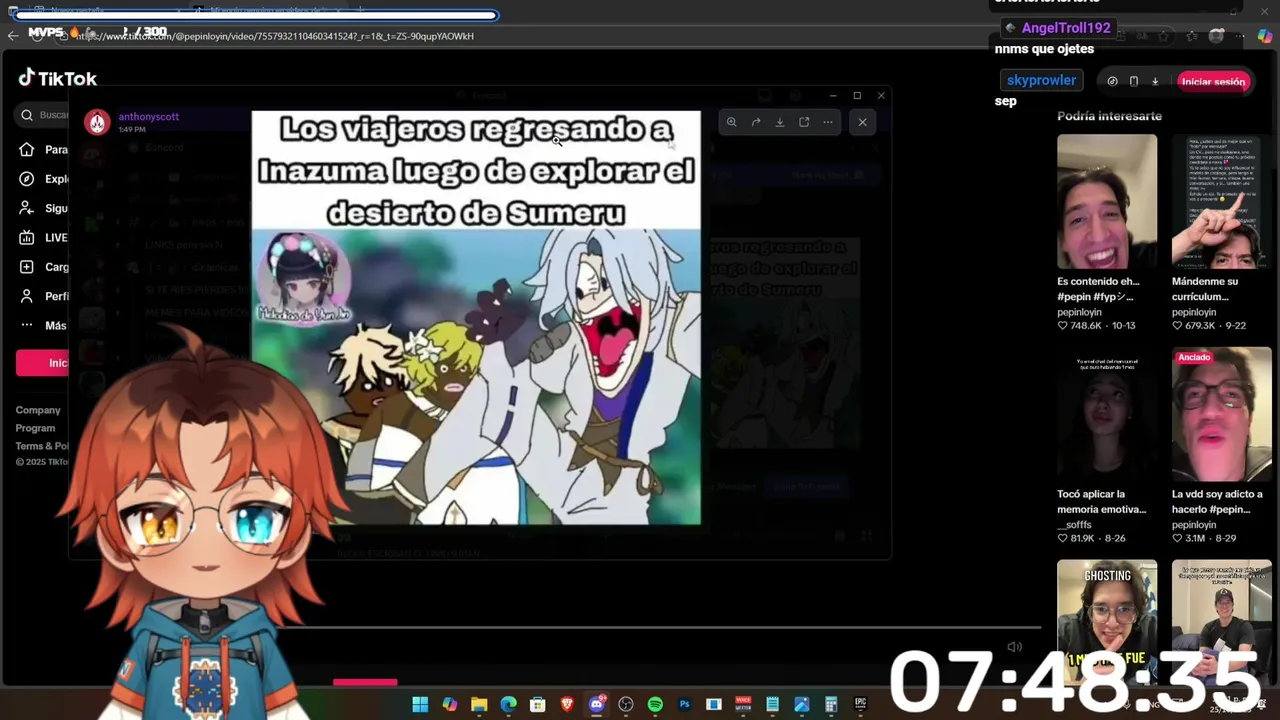1280x720 pixels.
Task: Open the Siguiendo people icon in sidebar
Action: click(26, 208)
